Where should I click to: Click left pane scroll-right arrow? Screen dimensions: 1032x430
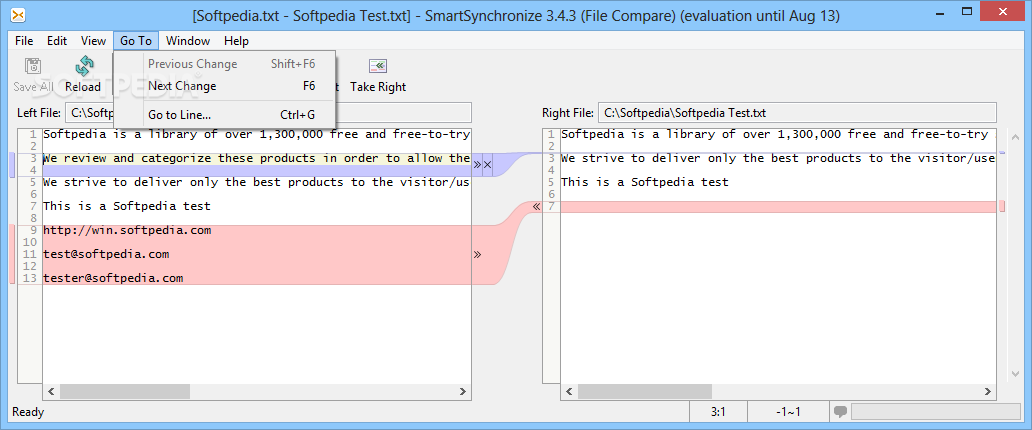pos(463,392)
